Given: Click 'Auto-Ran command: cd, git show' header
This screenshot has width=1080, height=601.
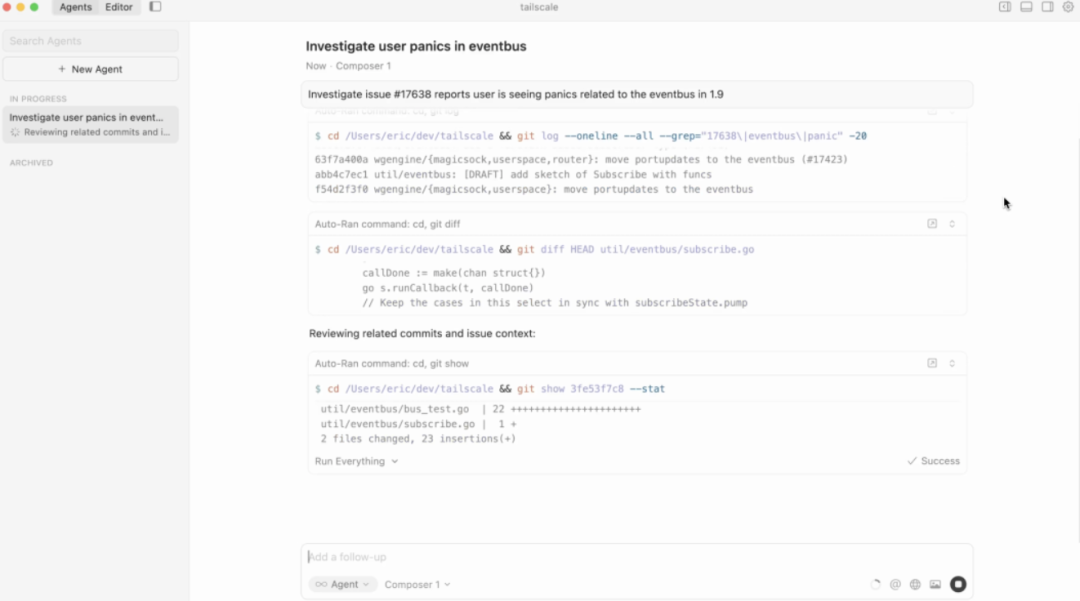Looking at the screenshot, I should [x=391, y=363].
